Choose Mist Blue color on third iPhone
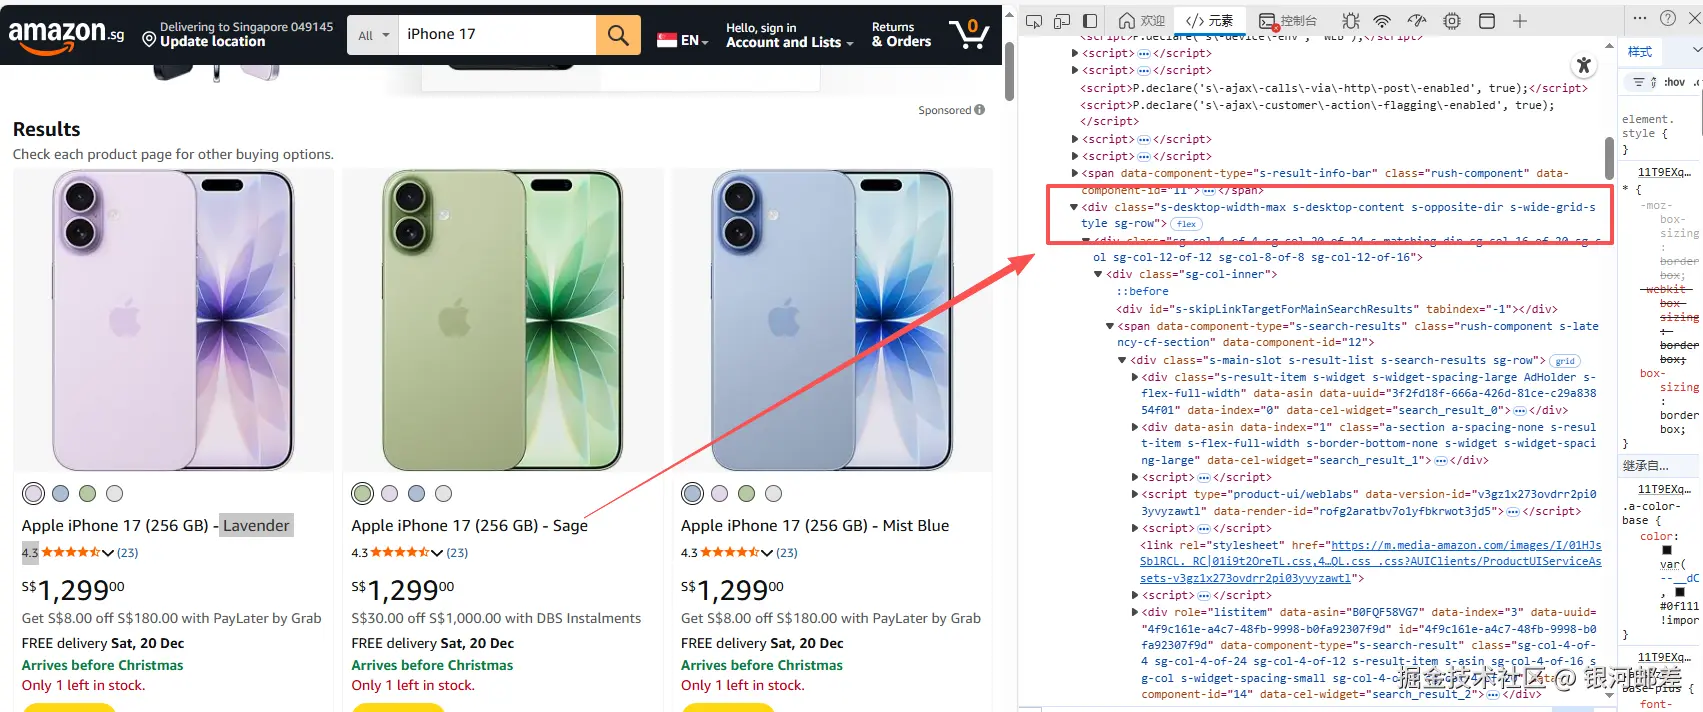 692,493
